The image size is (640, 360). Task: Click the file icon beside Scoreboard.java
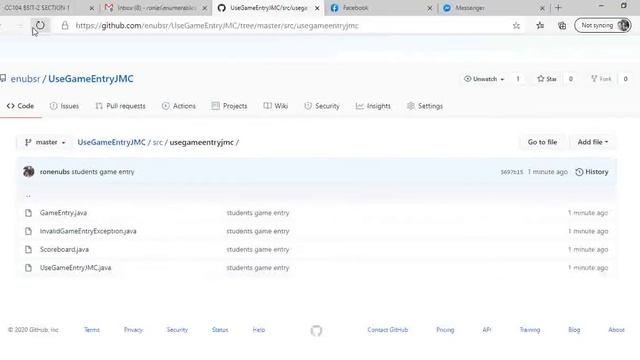tap(28, 249)
